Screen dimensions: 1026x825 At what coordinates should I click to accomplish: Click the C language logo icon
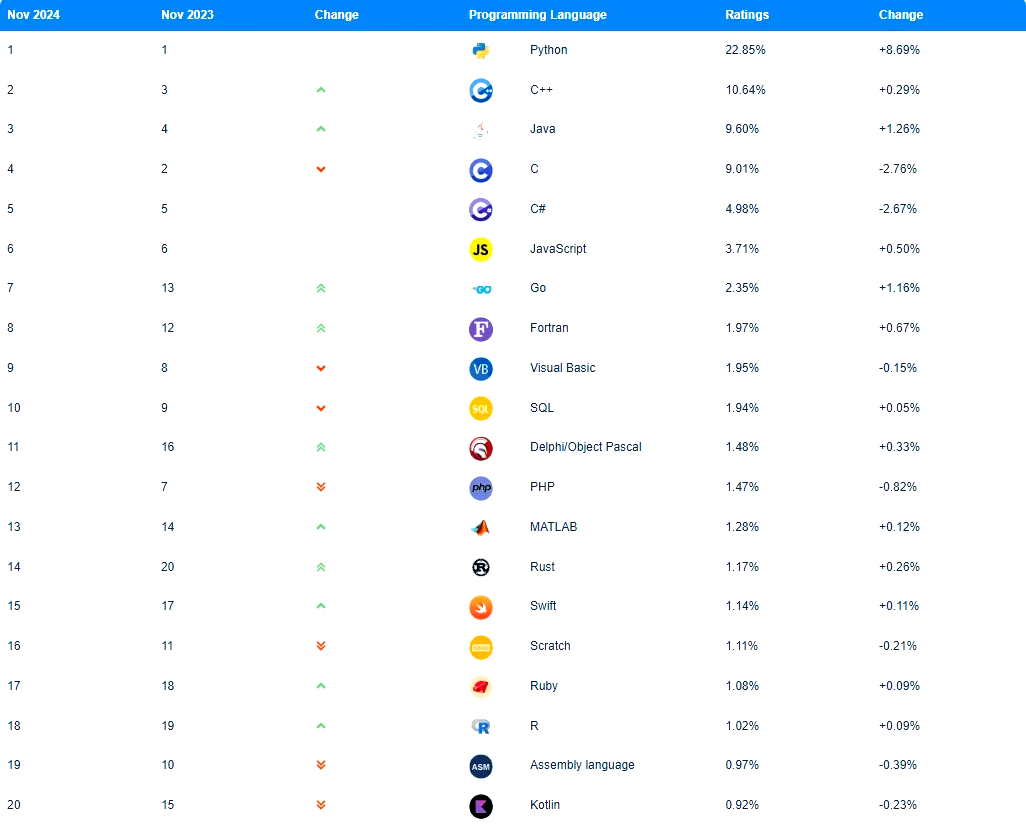tap(481, 171)
